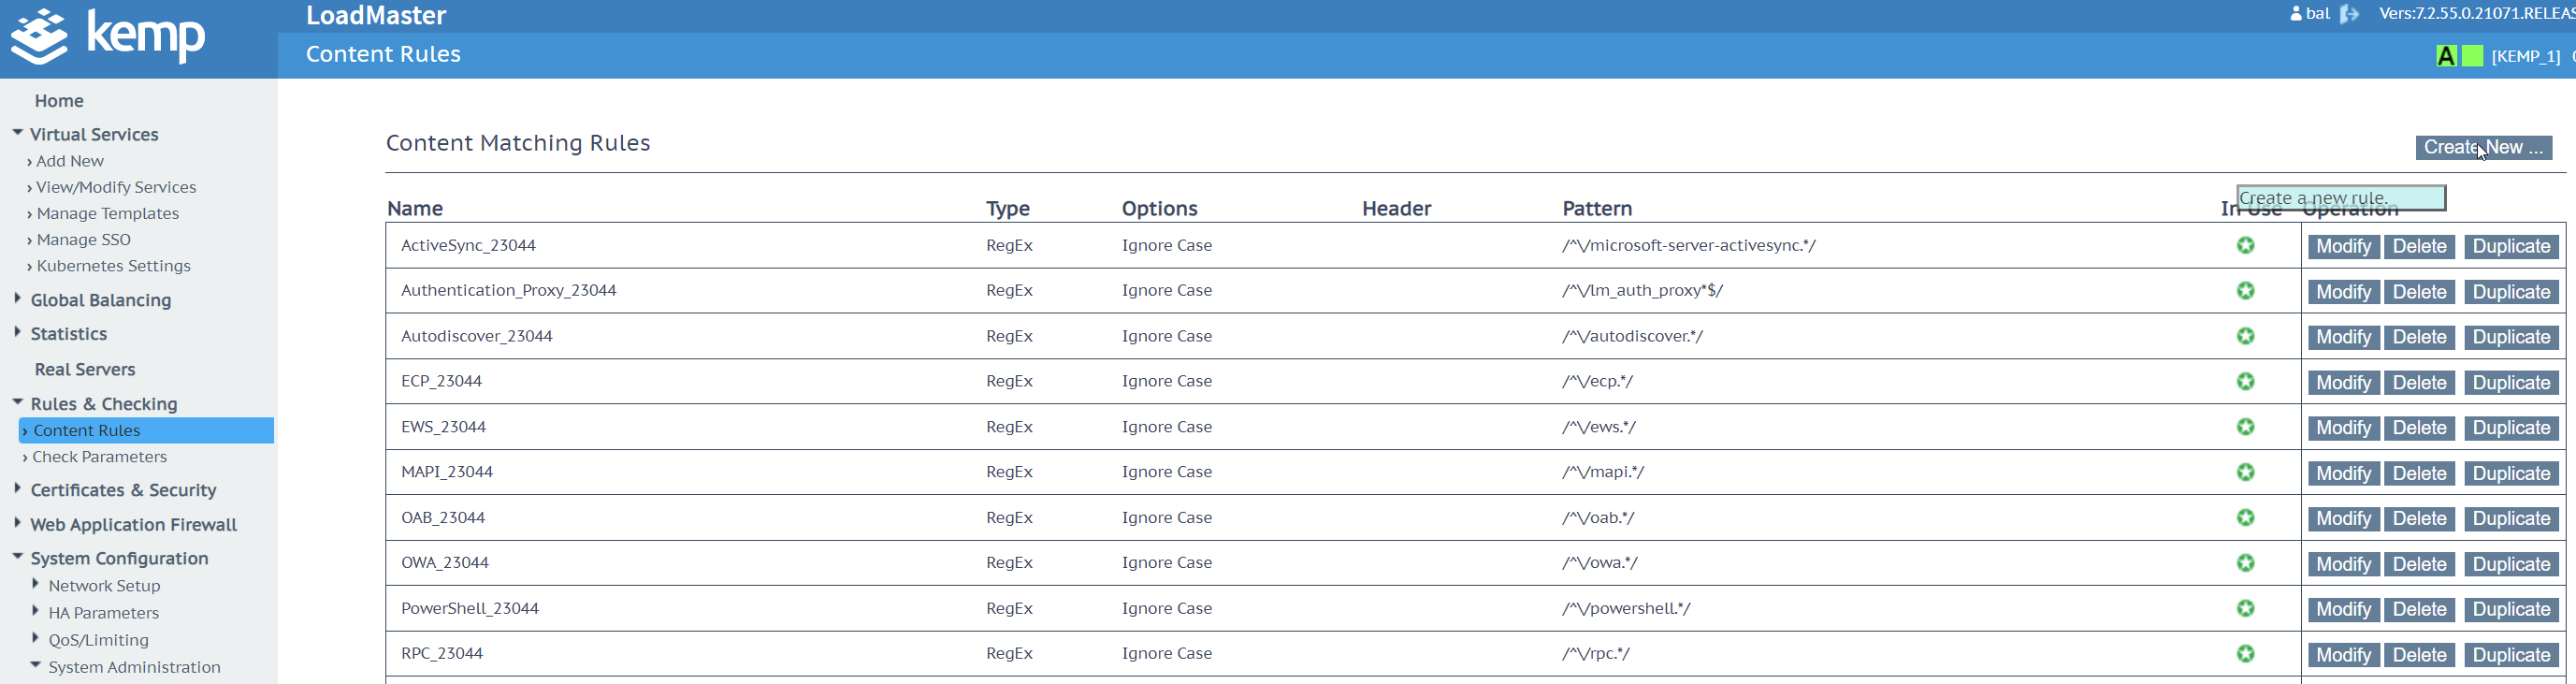
Task: Modify the MAPI_23044 rule
Action: tap(2343, 473)
